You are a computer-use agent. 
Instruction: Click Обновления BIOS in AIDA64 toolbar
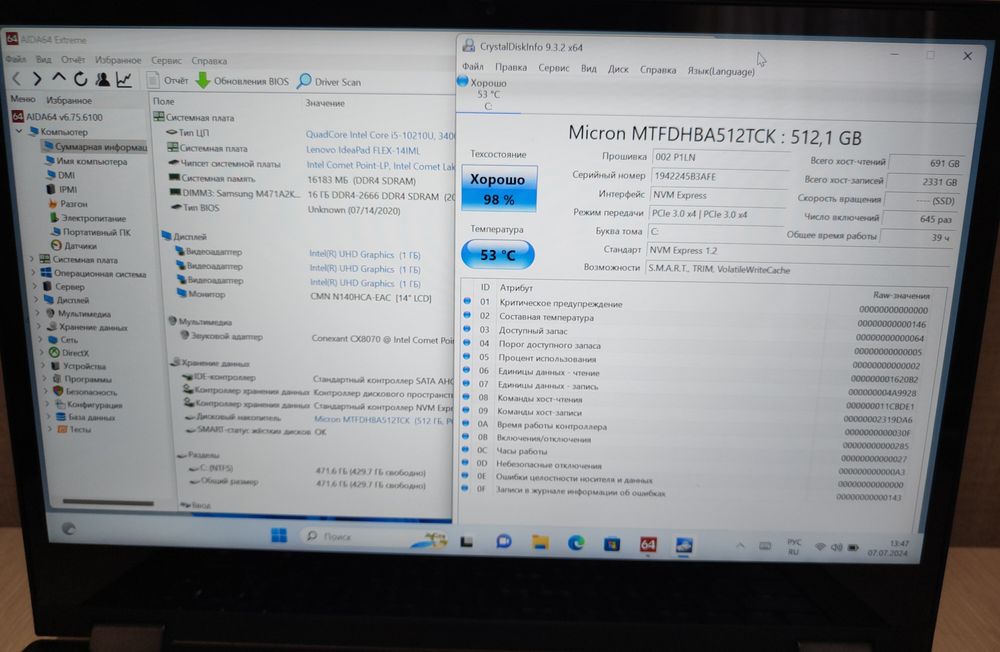click(x=242, y=81)
